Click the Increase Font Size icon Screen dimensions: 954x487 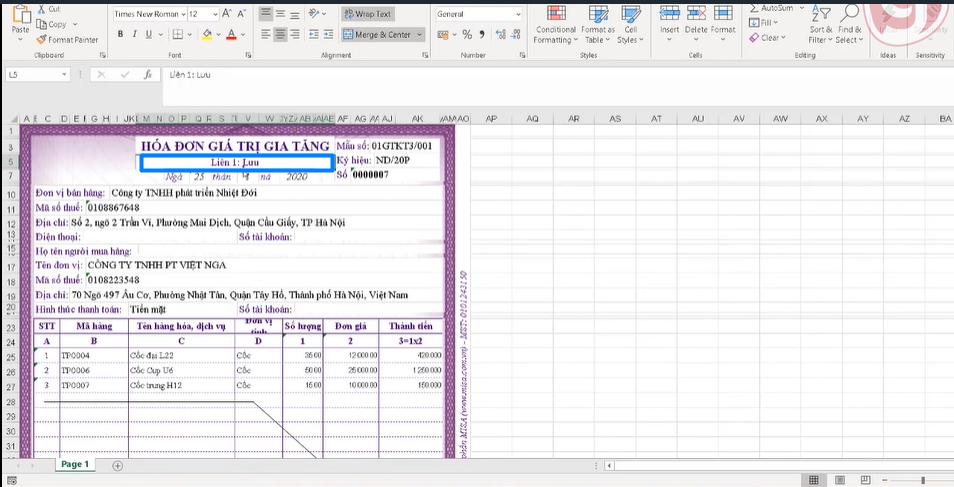pyautogui.click(x=227, y=14)
